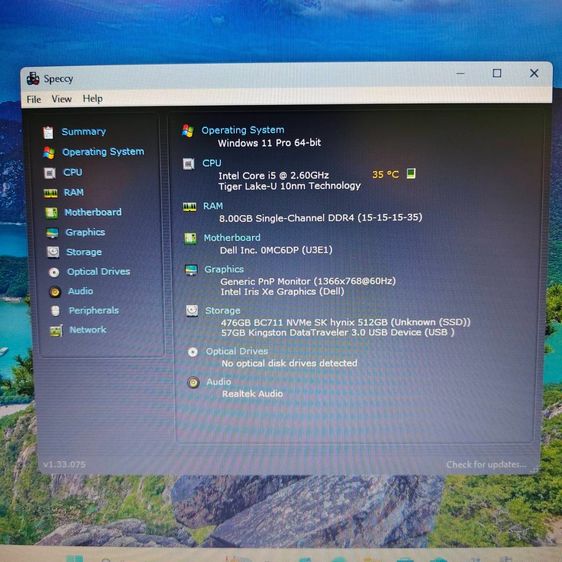Screen dimensions: 562x562
Task: Select CPU in the sidebar list
Action: (x=73, y=172)
